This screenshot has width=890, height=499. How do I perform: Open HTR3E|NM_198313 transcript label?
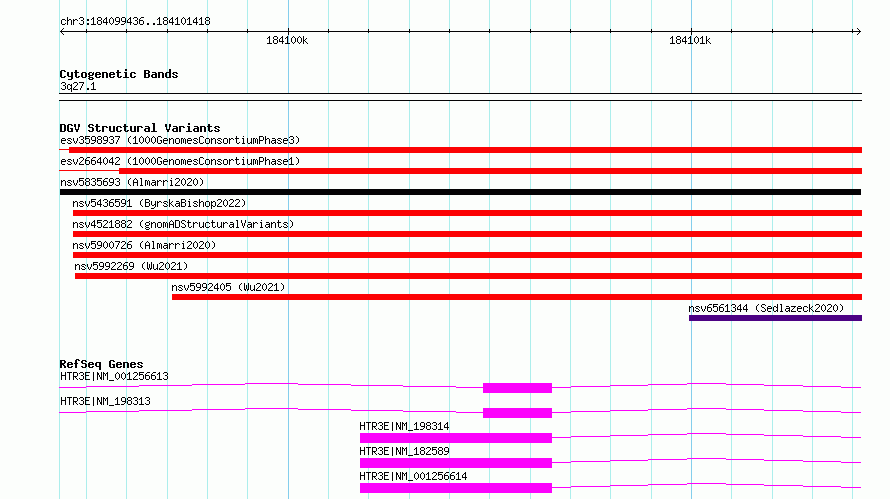105,401
